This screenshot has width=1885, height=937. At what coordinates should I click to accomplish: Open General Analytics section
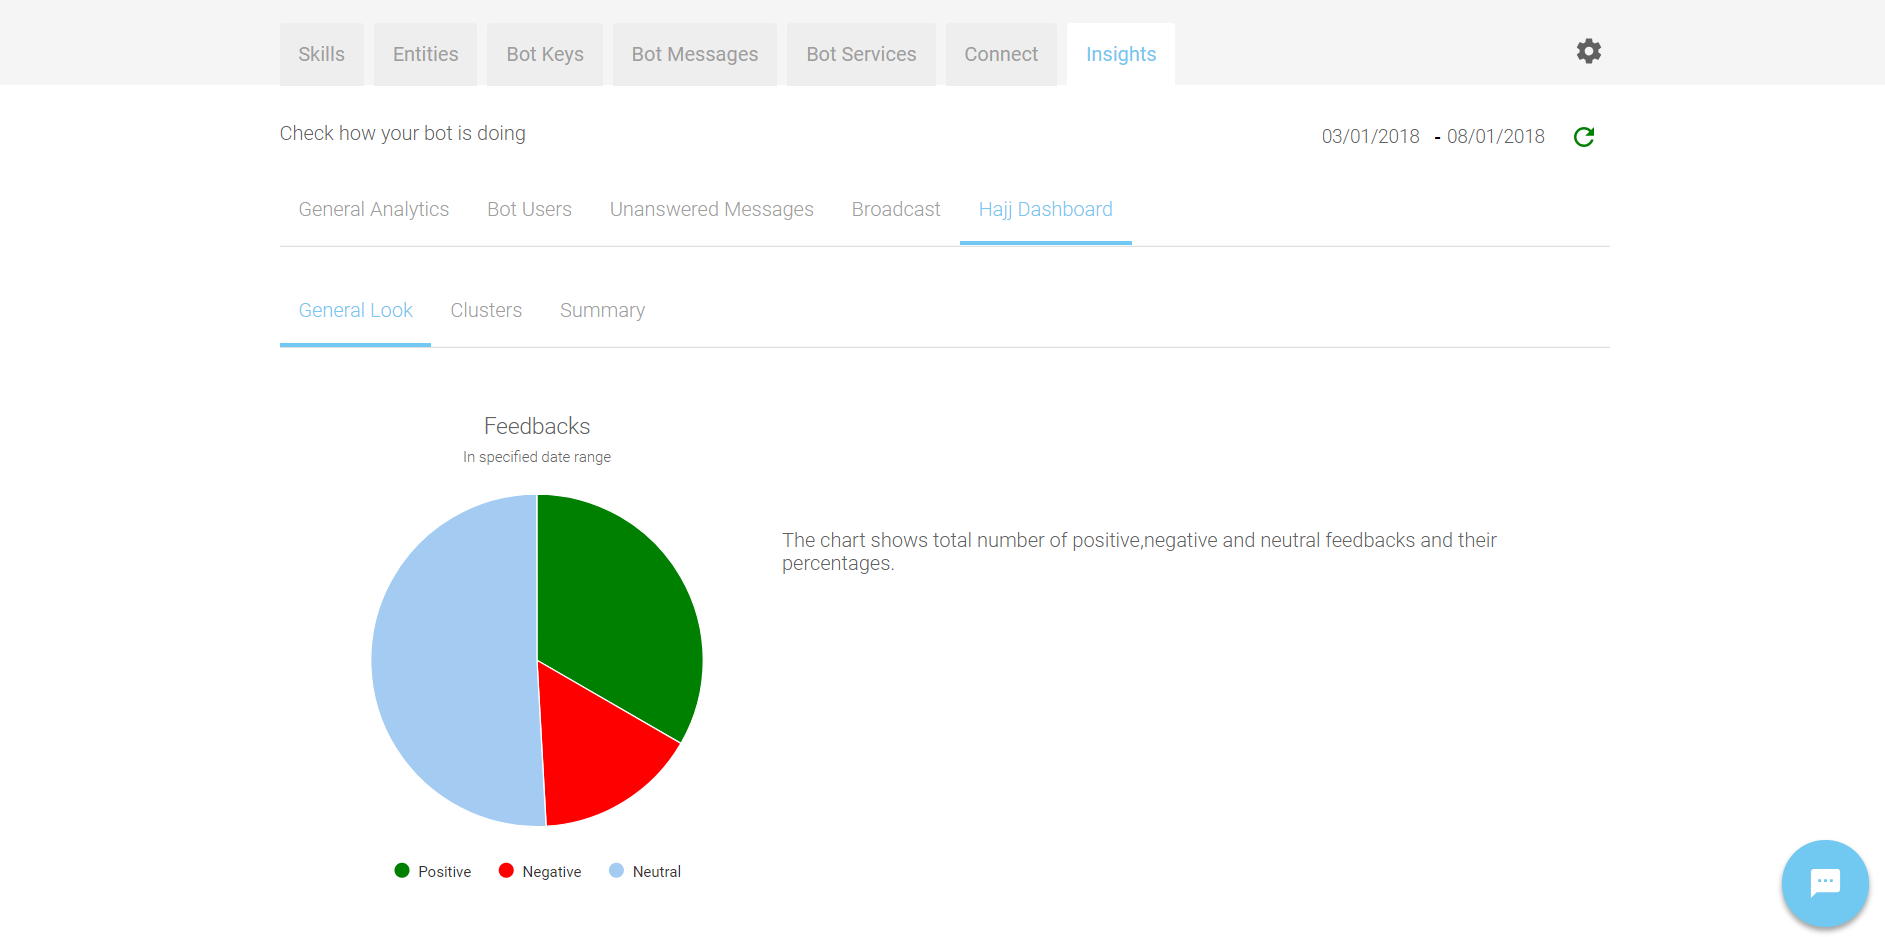point(374,209)
